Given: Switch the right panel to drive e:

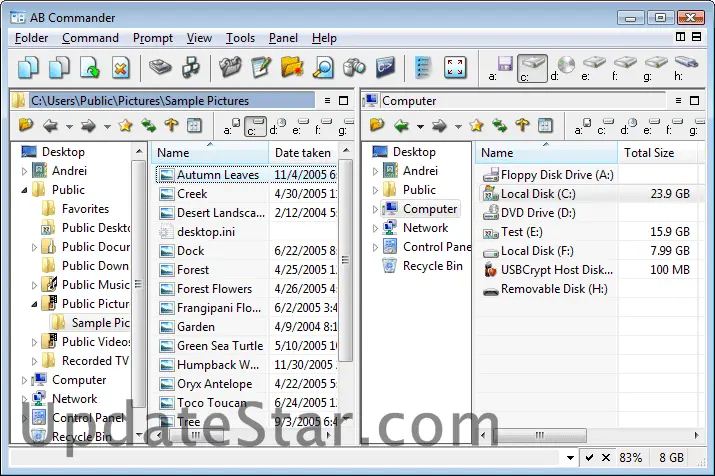Looking at the screenshot, I should (652, 126).
